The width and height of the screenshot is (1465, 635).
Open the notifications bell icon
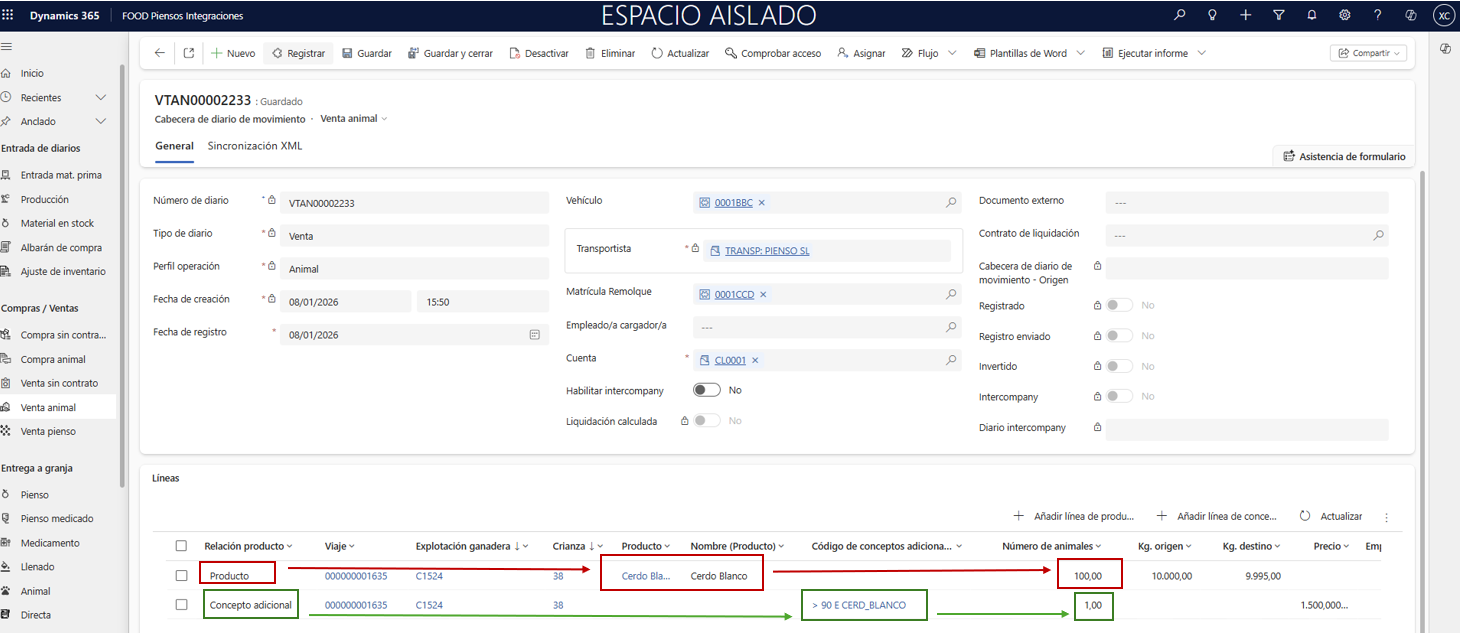(1312, 15)
